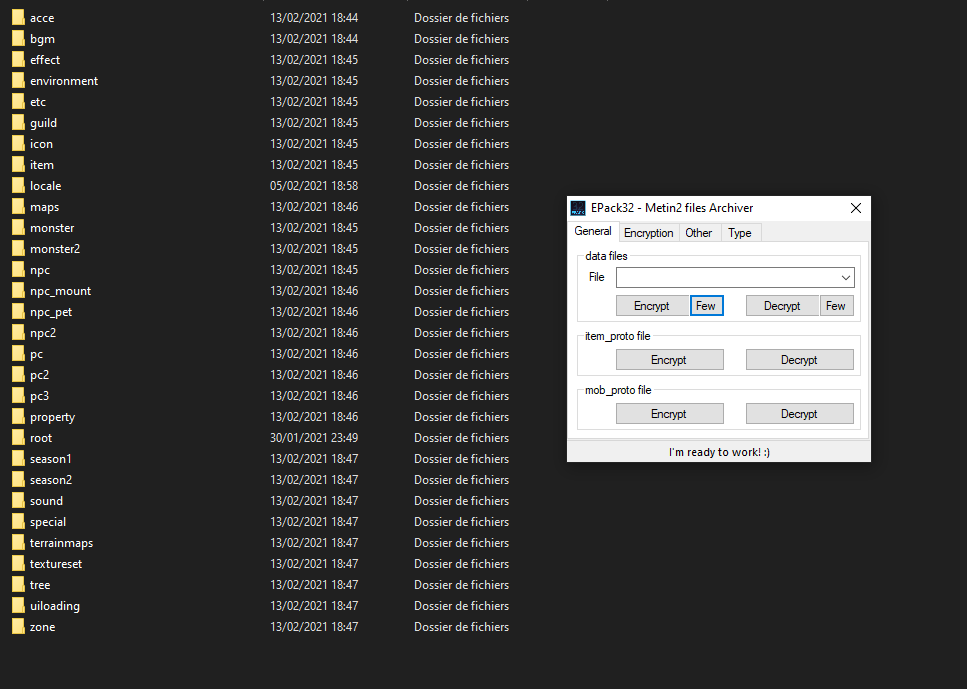Select the textureset folder name
This screenshot has width=967, height=689.
(x=56, y=564)
